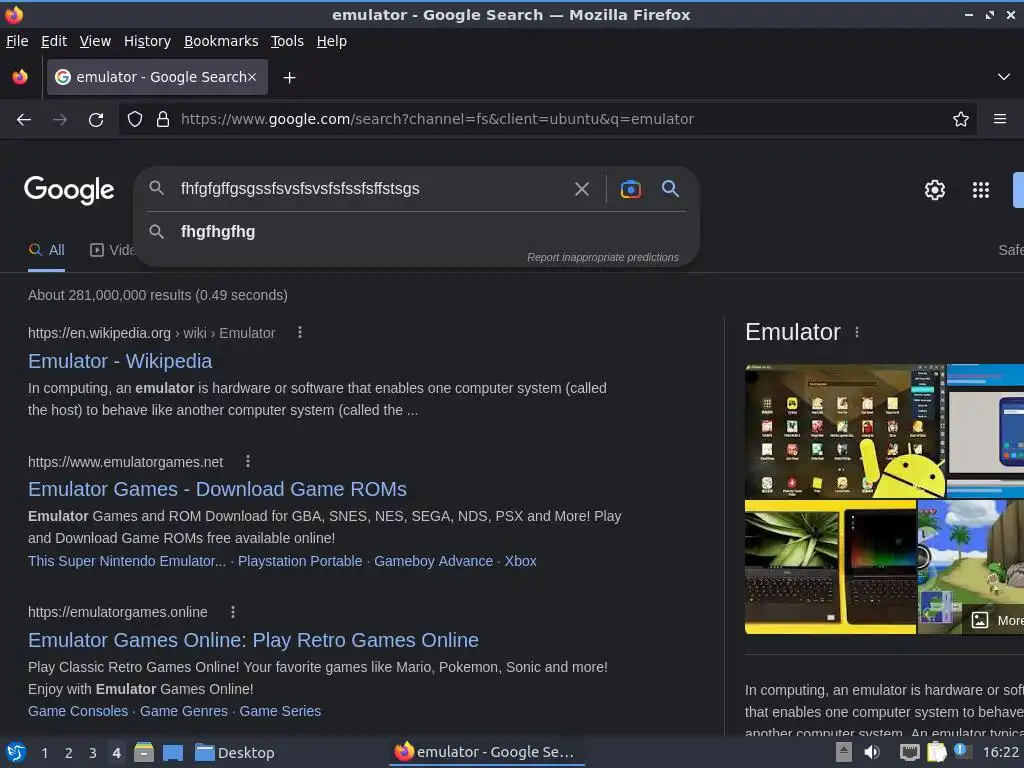Viewport: 1024px width, 768px height.
Task: Close the emulator - Google Search tab
Action: coord(252,77)
